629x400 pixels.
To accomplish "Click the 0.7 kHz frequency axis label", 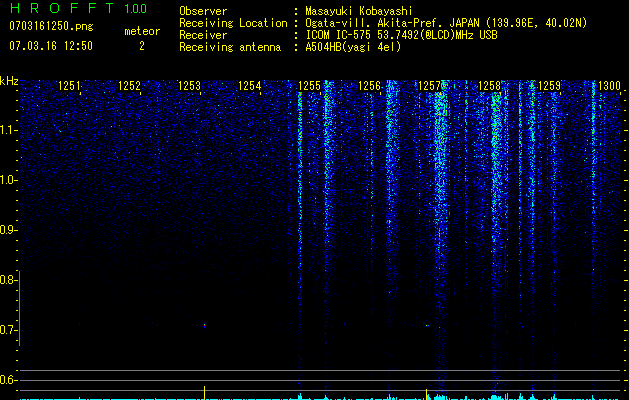I will [8, 330].
